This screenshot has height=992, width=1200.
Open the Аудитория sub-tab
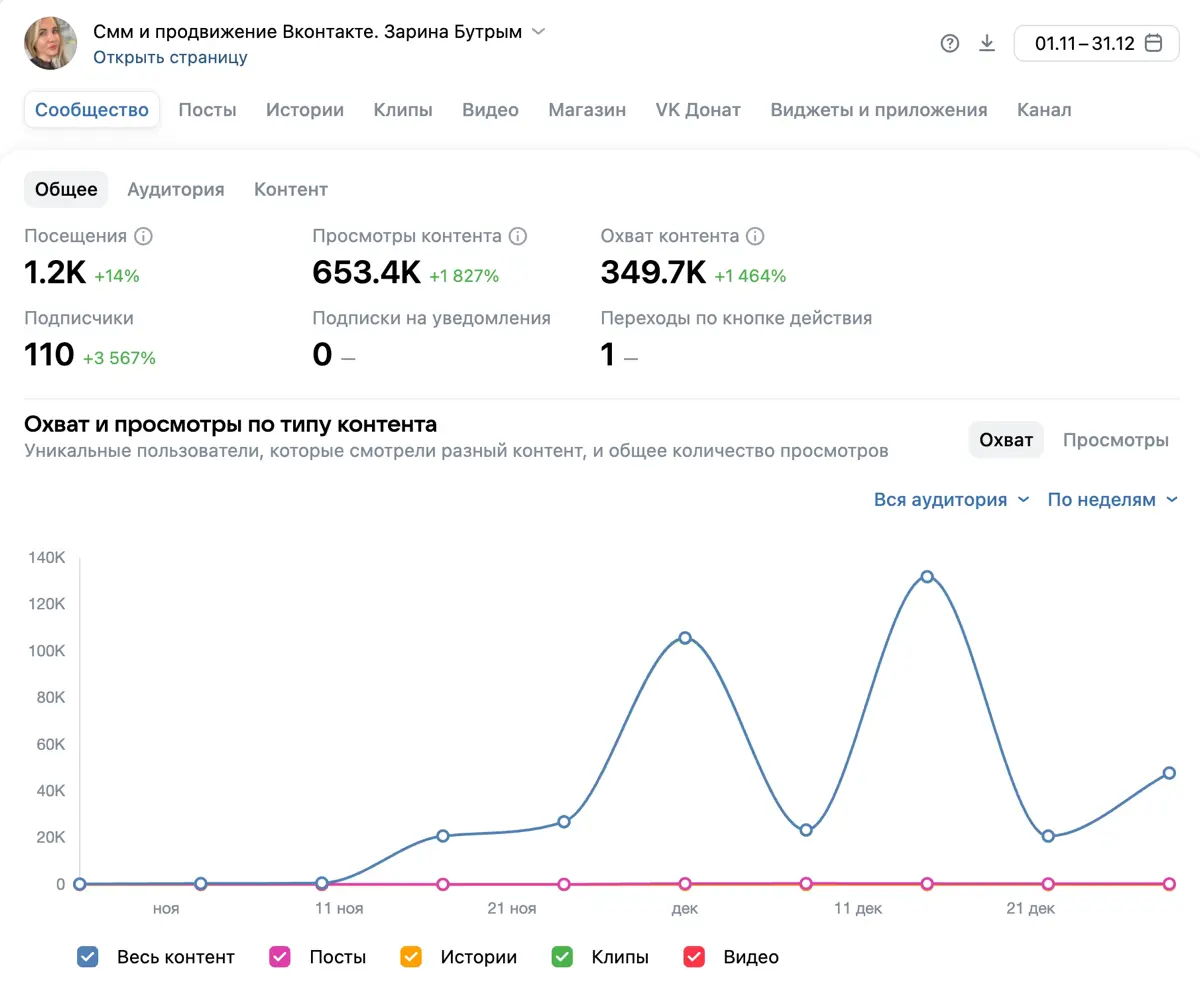176,189
